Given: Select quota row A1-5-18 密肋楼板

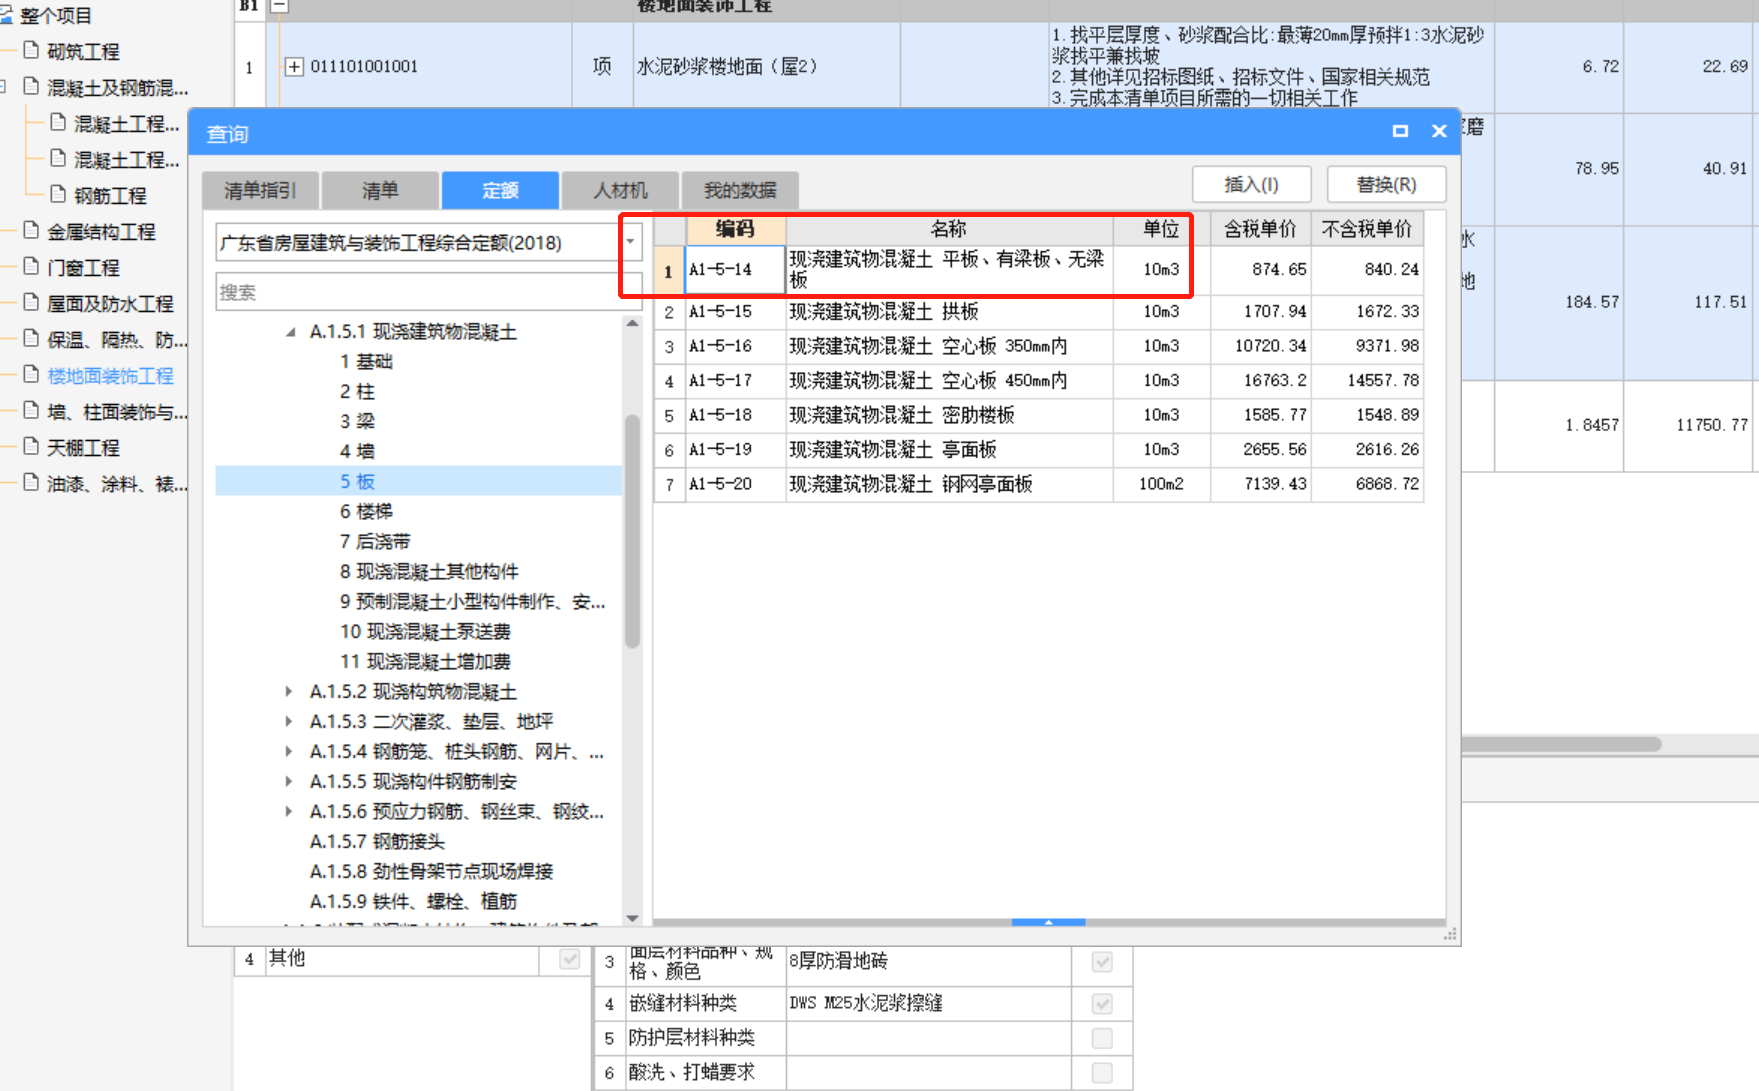Looking at the screenshot, I should tap(1038, 415).
